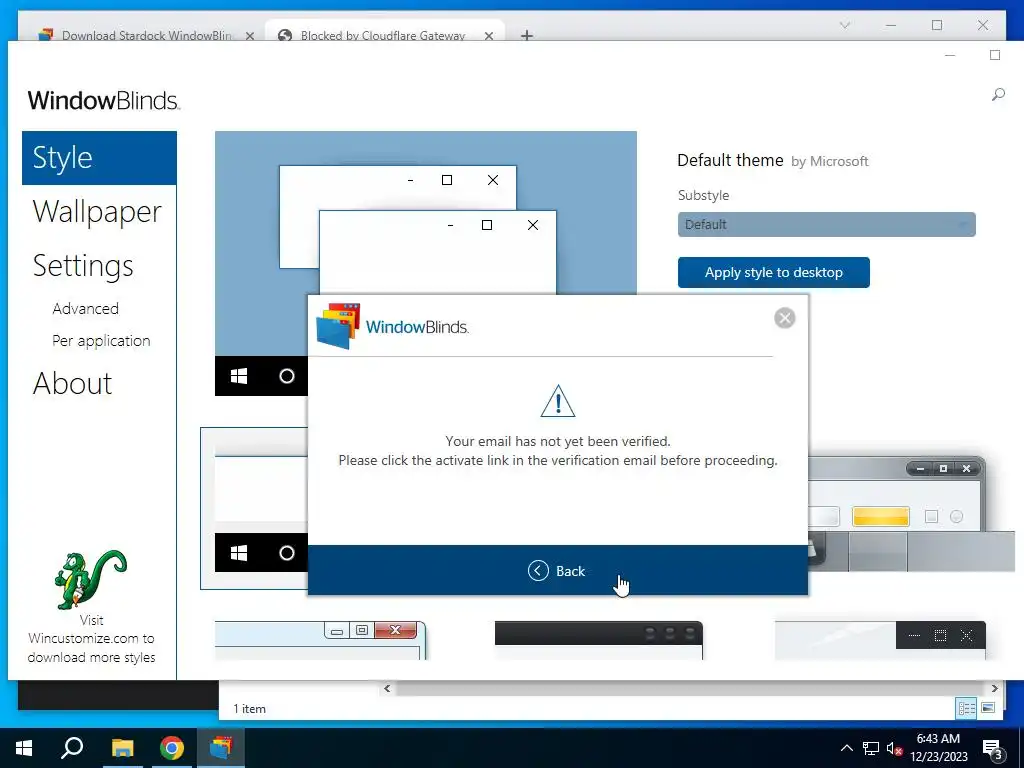Select the dark titlebar style thumbnail
The height and width of the screenshot is (768, 1024).
599,640
